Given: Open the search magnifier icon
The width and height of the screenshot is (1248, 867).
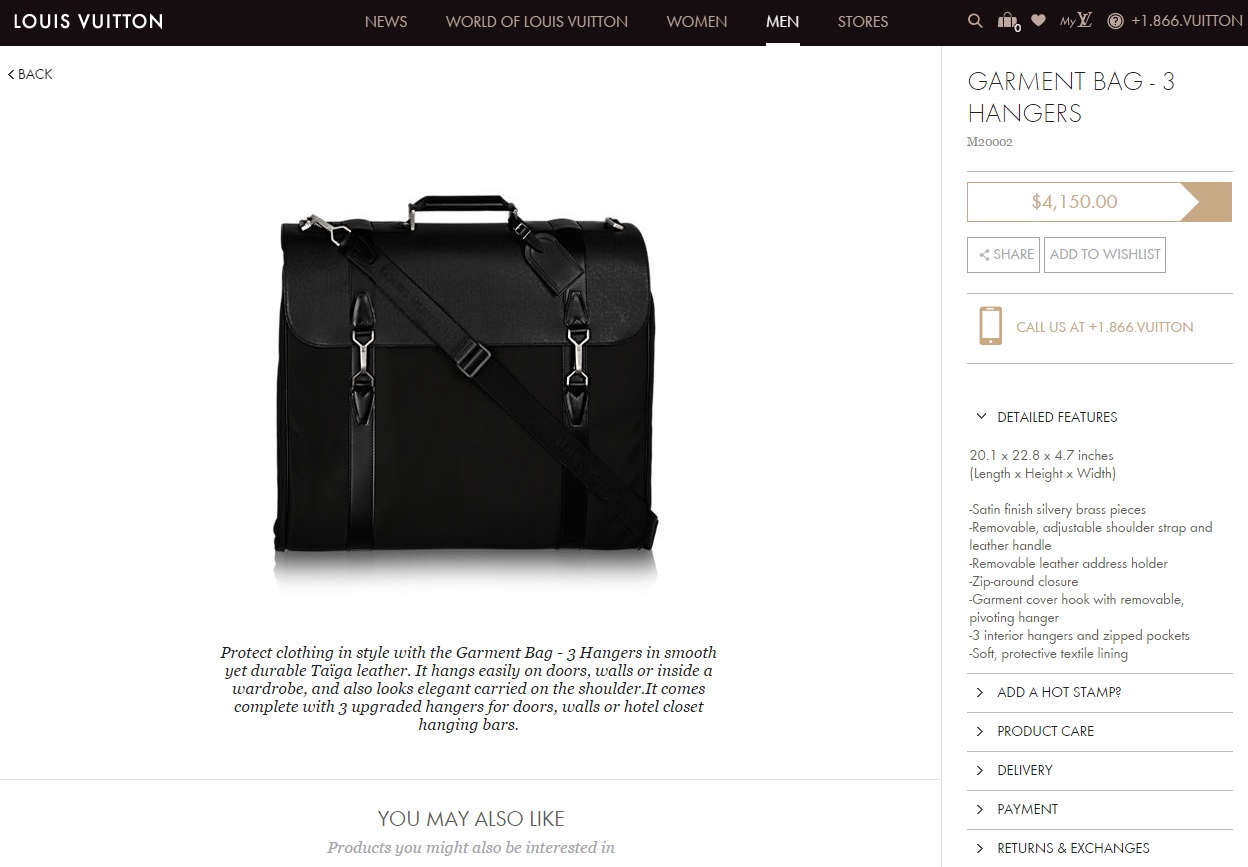Looking at the screenshot, I should coord(975,21).
